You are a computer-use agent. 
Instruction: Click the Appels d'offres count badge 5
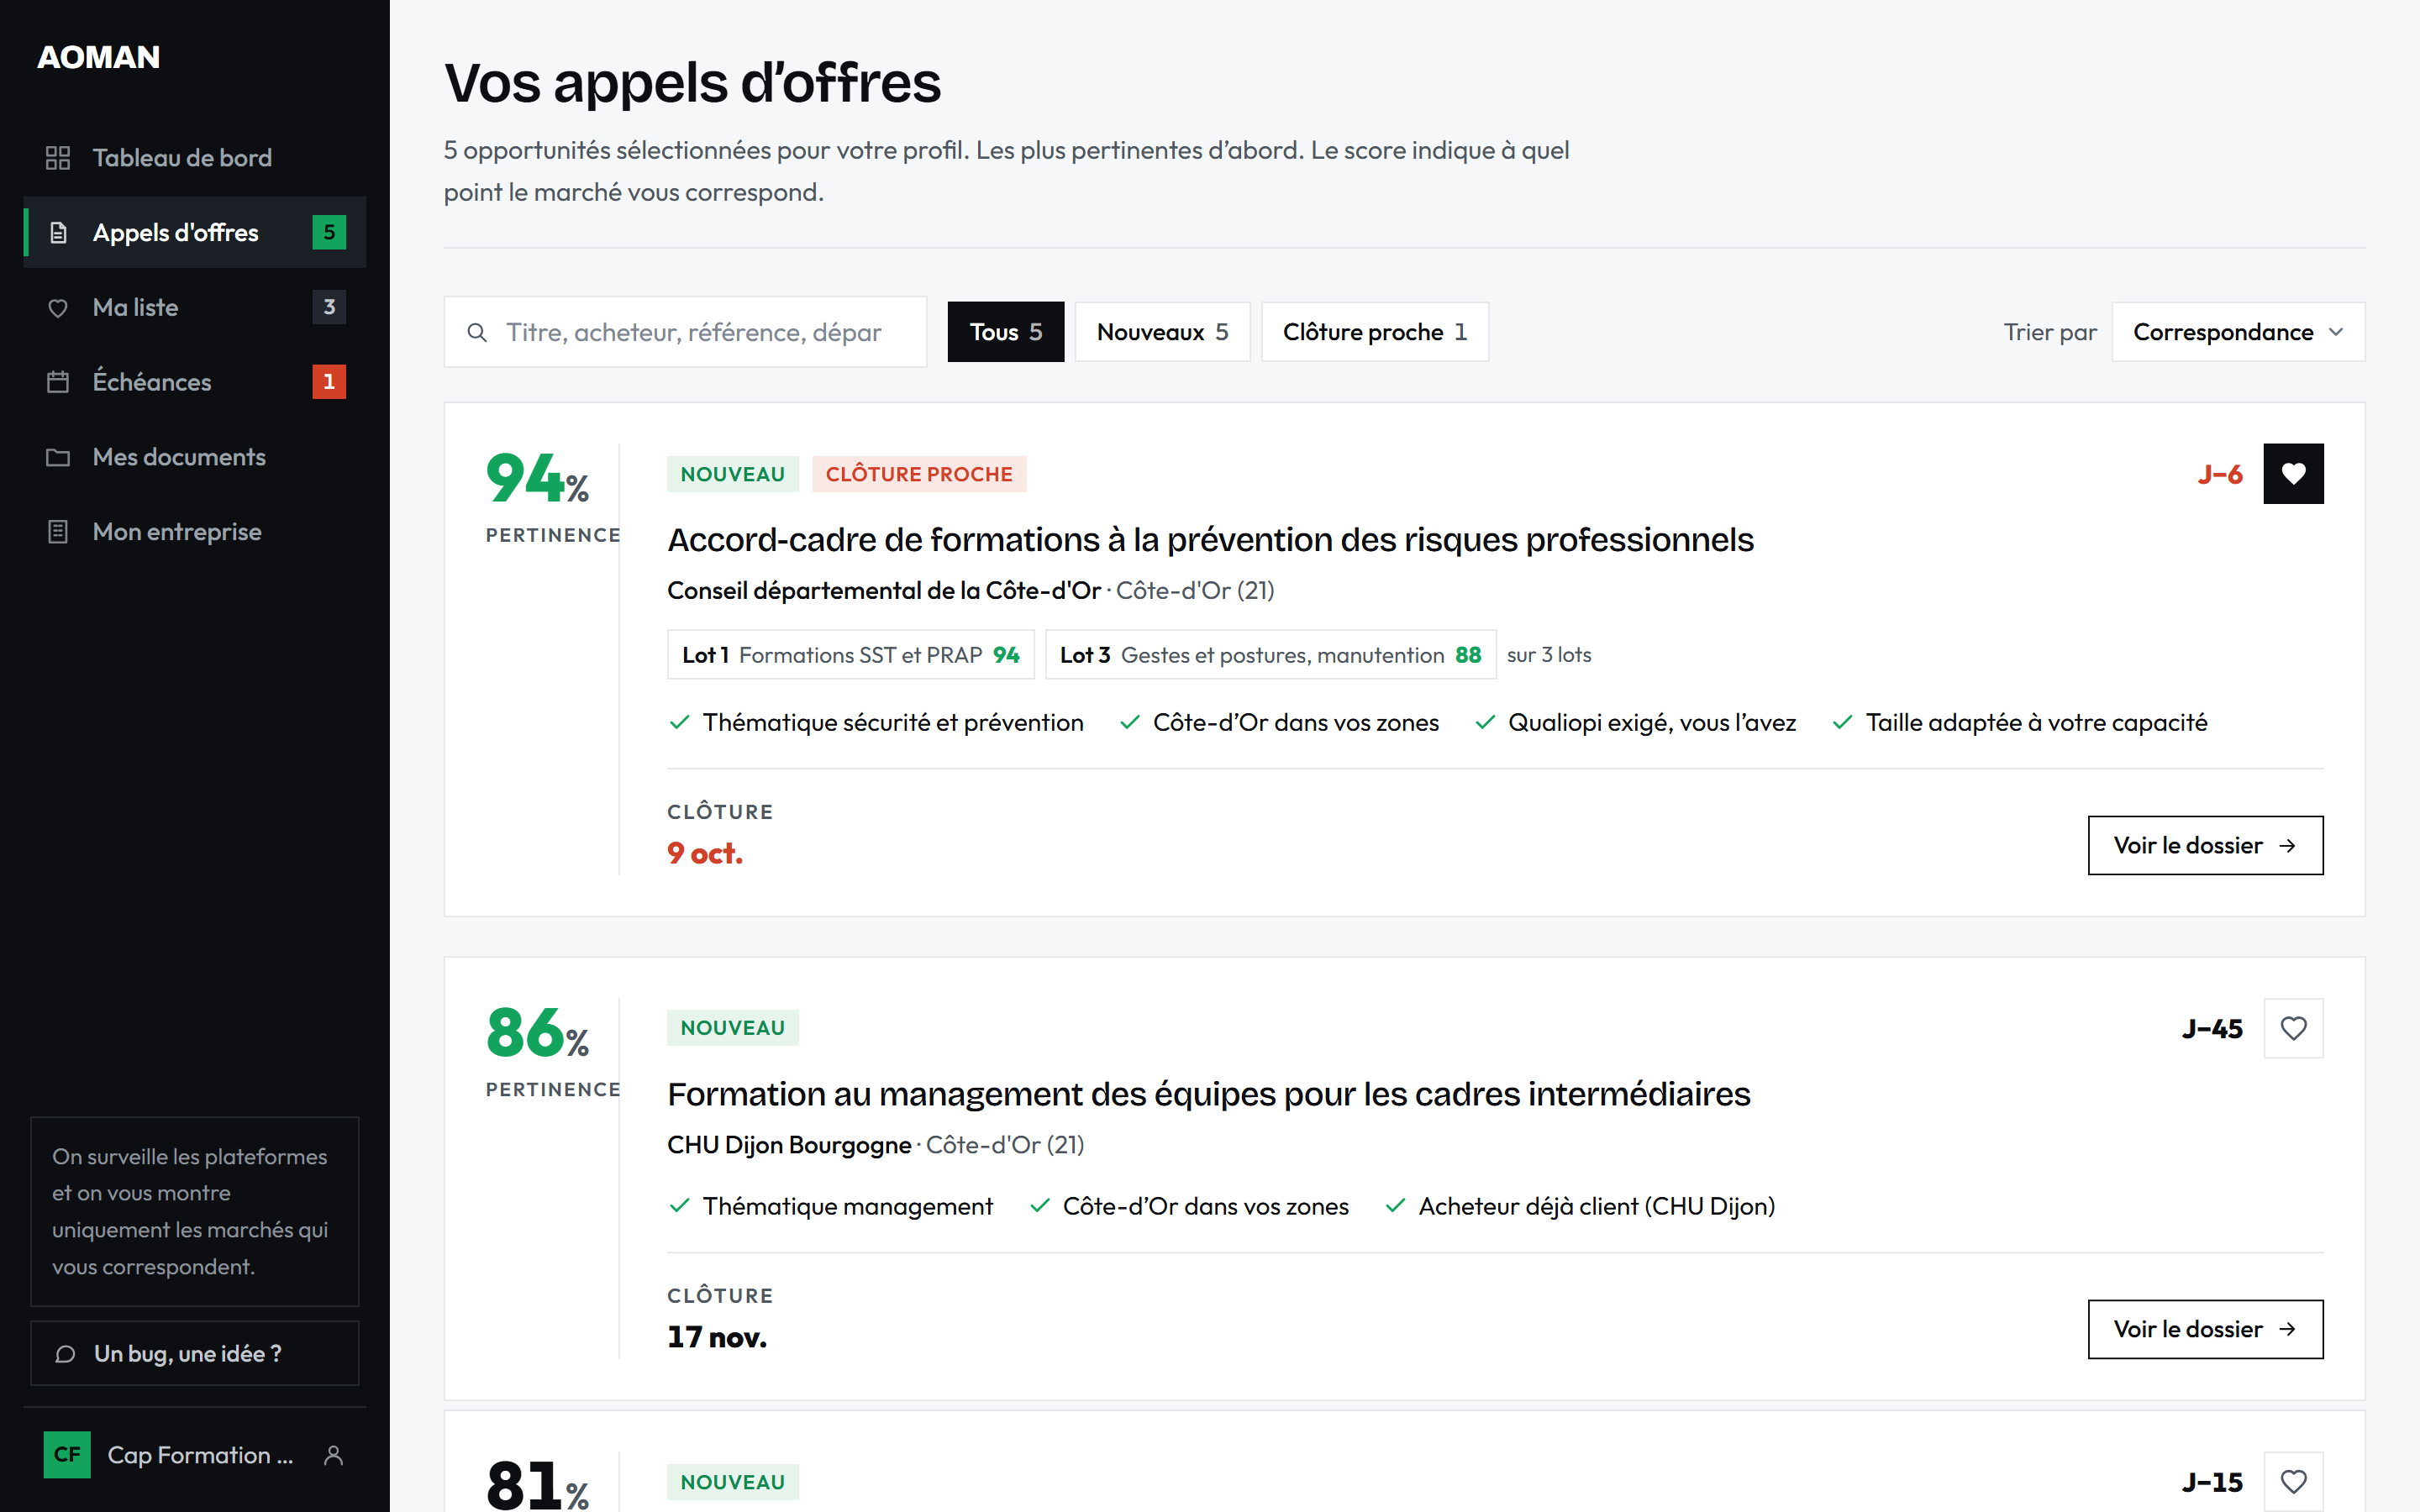coord(329,232)
